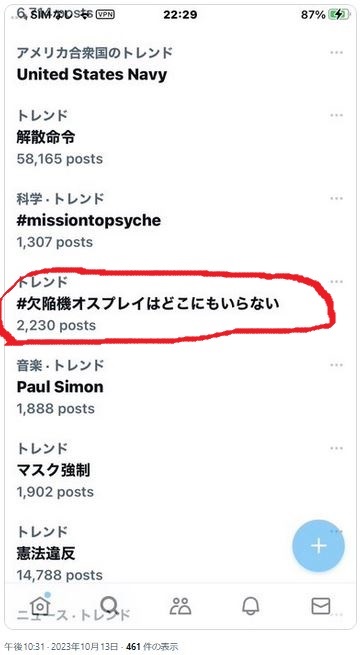This screenshot has height=655, width=362.
Task: Open the Search magnifier icon
Action: [x=110, y=605]
